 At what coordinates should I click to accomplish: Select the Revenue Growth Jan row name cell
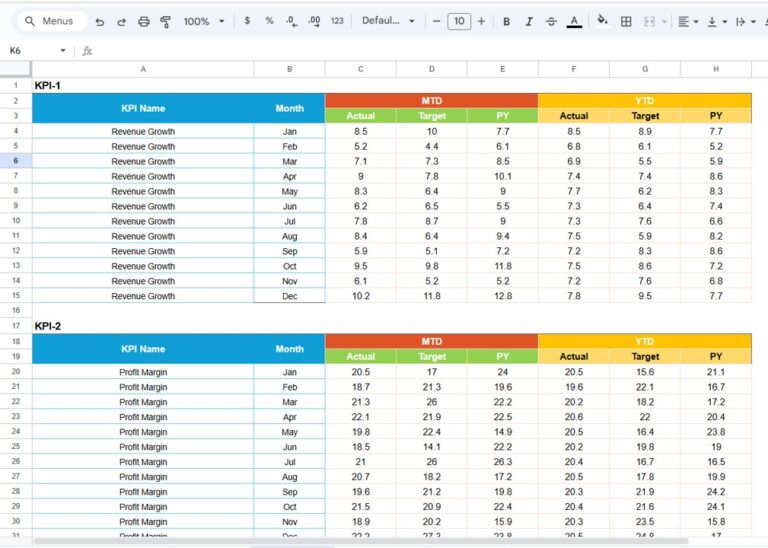143,131
